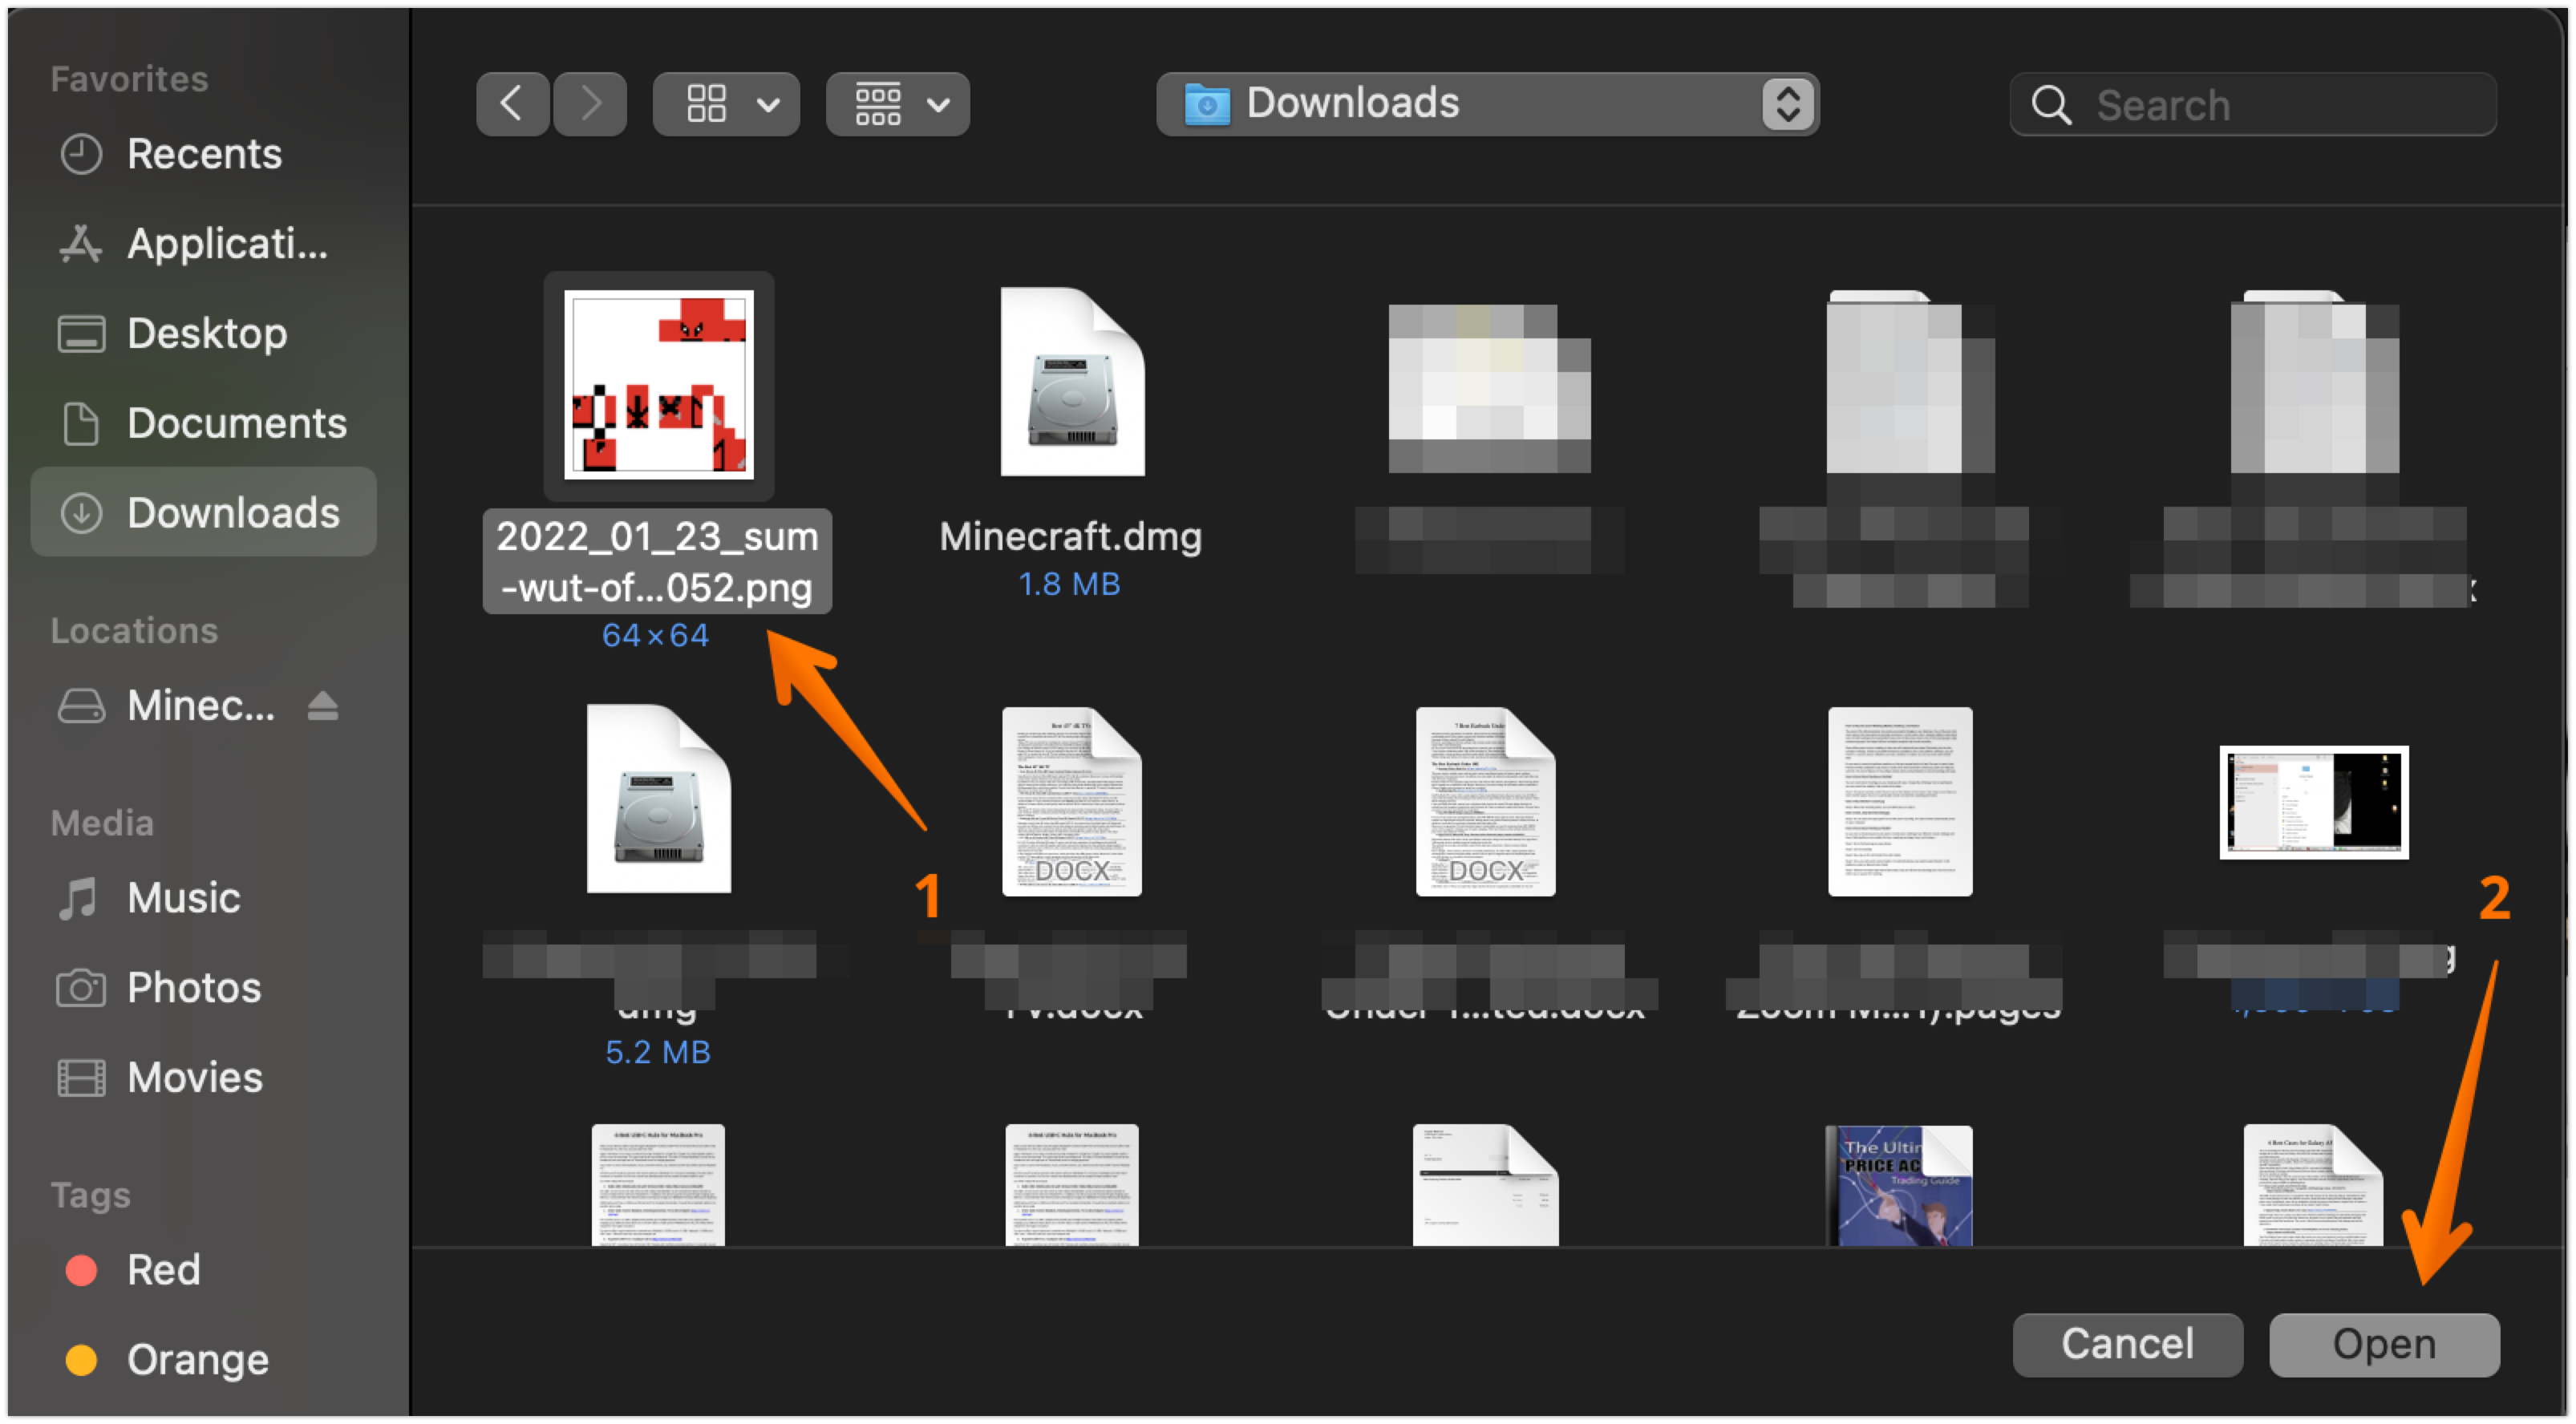Filter by the Orange tag
Image resolution: width=2576 pixels, height=1424 pixels.
tap(197, 1360)
